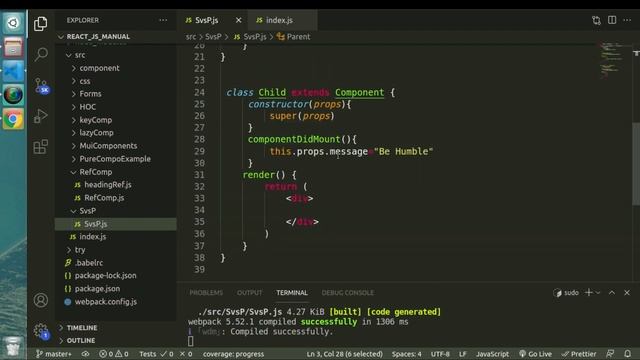Open the Extensions view
This screenshot has height=360, width=640.
40,147
